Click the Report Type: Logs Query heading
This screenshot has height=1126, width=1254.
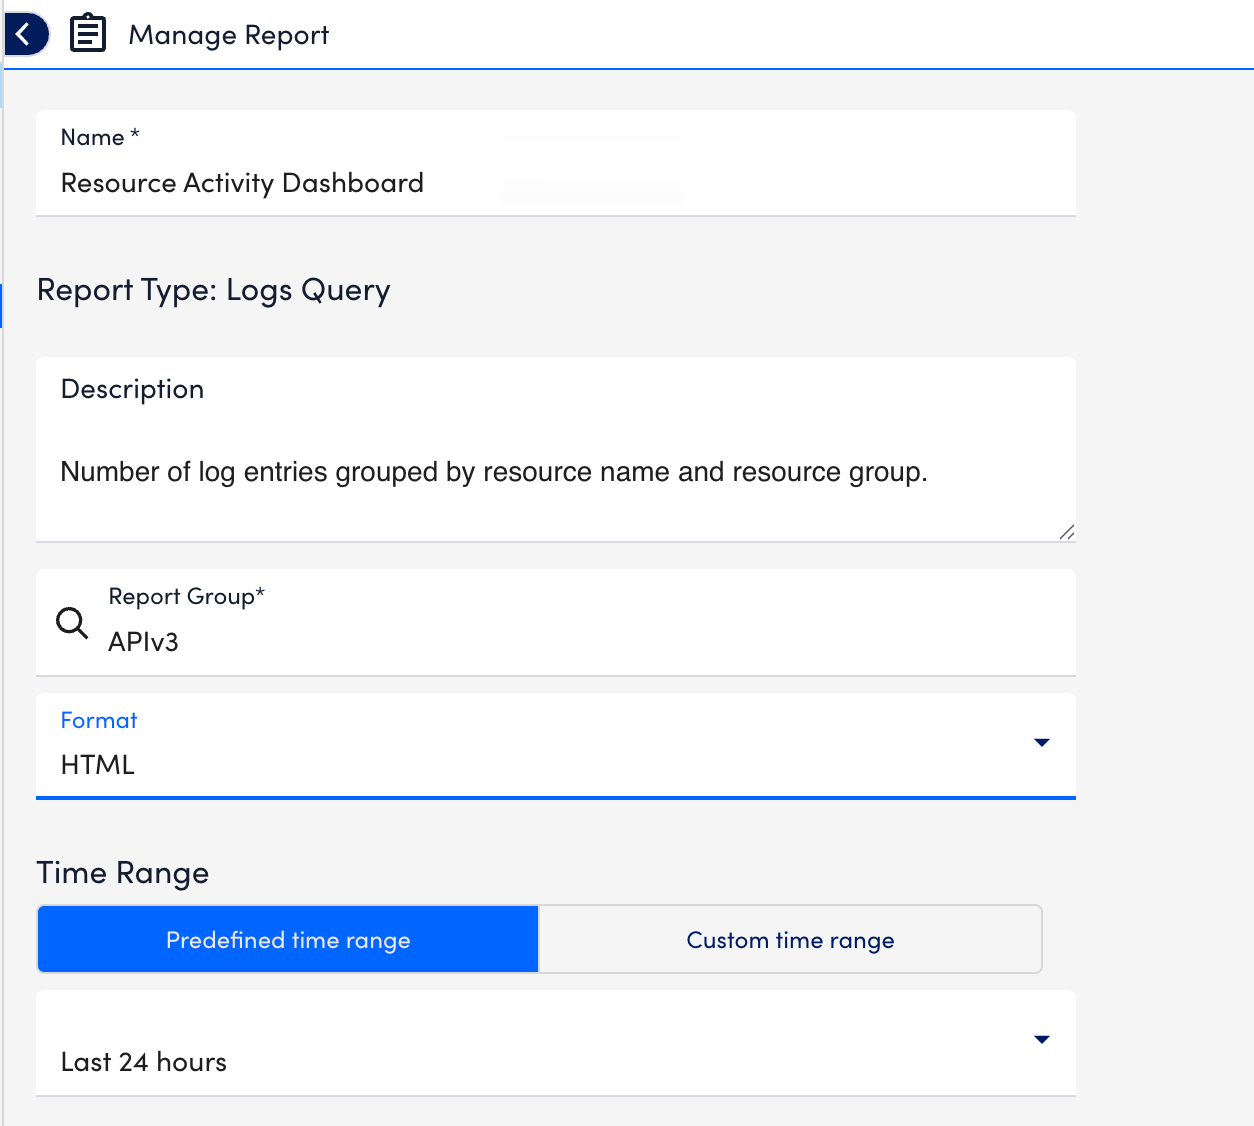tap(214, 291)
